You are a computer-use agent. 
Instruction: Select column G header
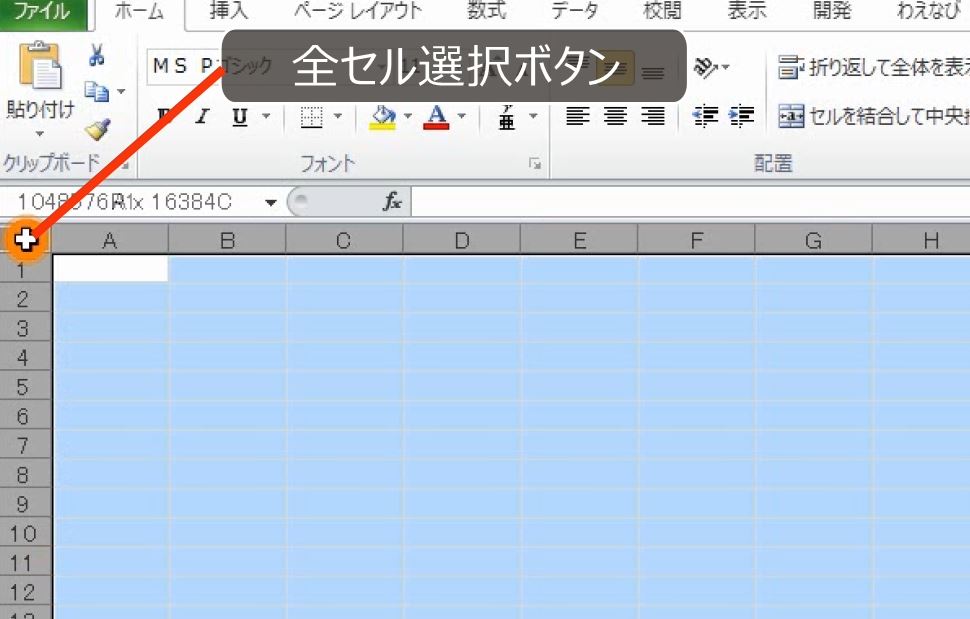(x=813, y=240)
